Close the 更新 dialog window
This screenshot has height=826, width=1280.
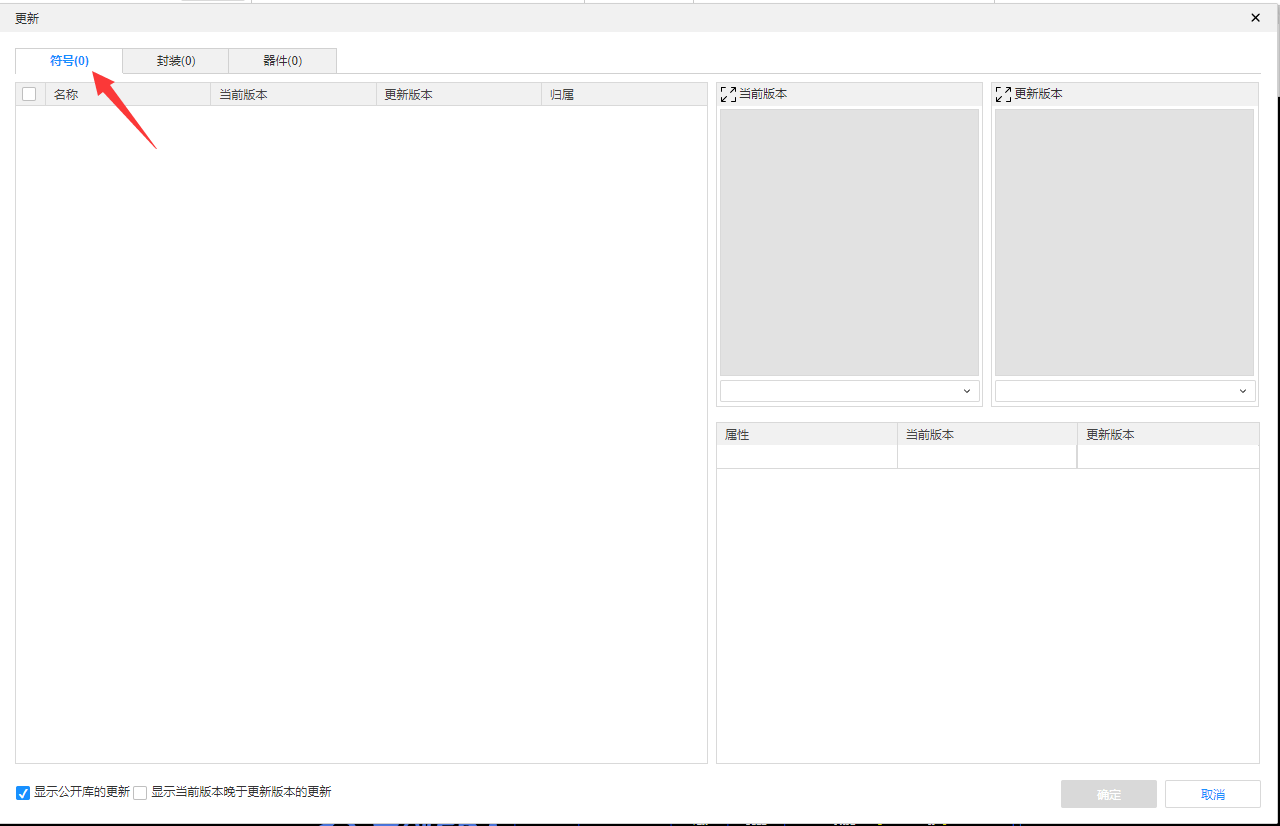1255,18
